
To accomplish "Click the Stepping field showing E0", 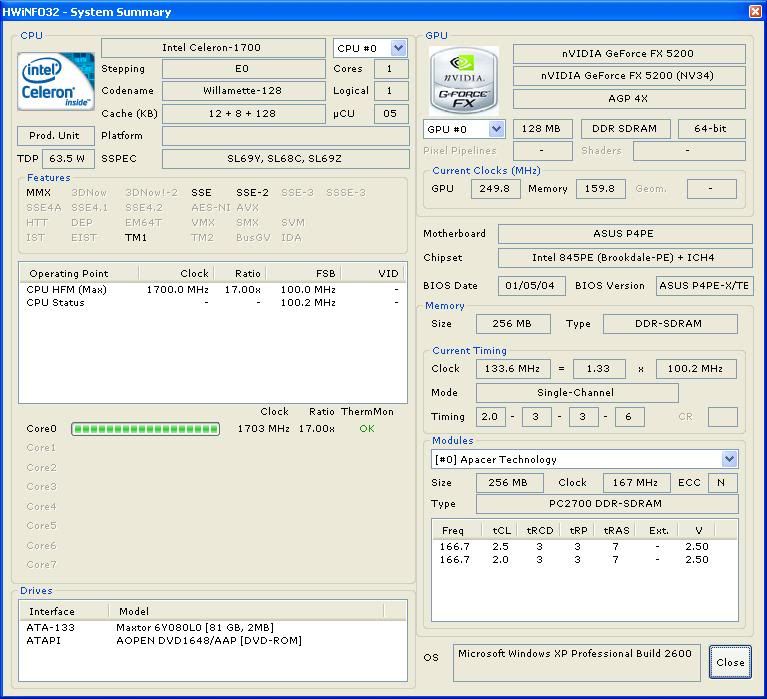I will [244, 69].
